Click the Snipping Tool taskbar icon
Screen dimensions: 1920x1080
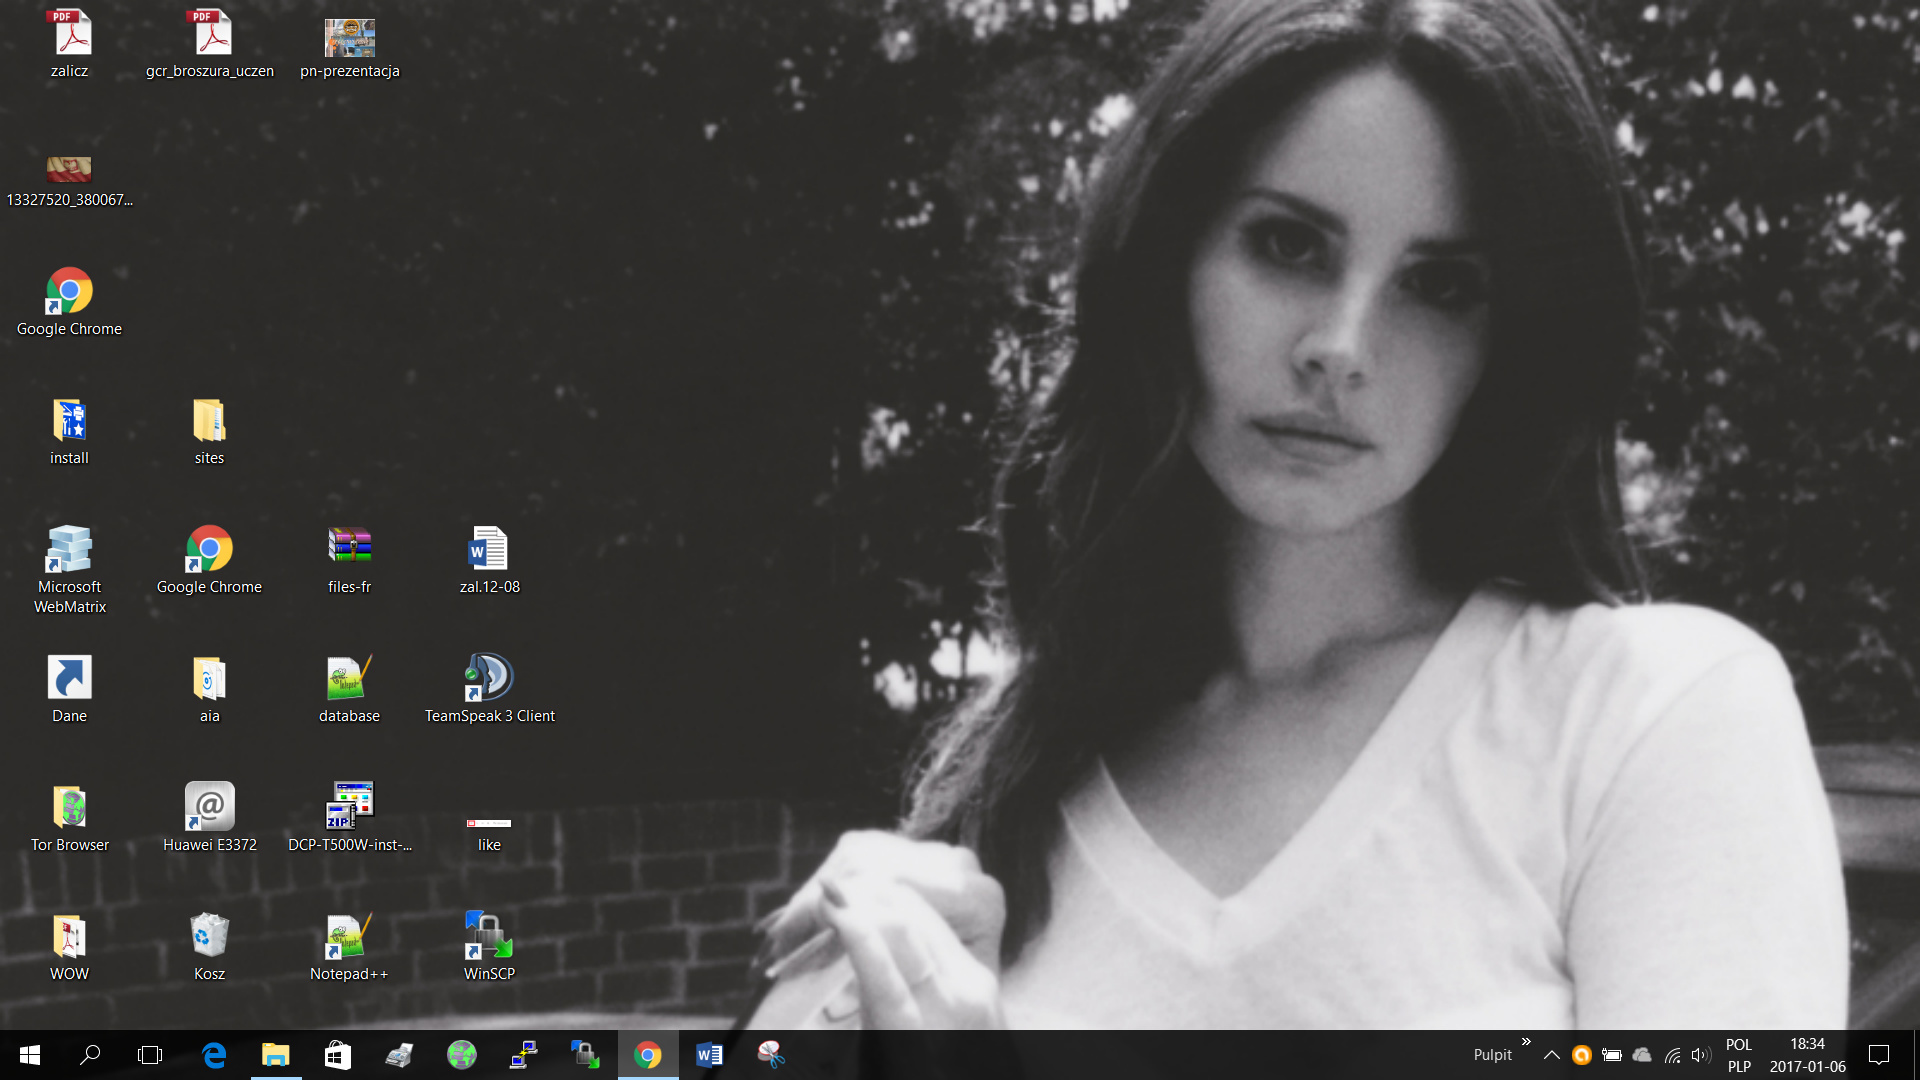point(771,1055)
